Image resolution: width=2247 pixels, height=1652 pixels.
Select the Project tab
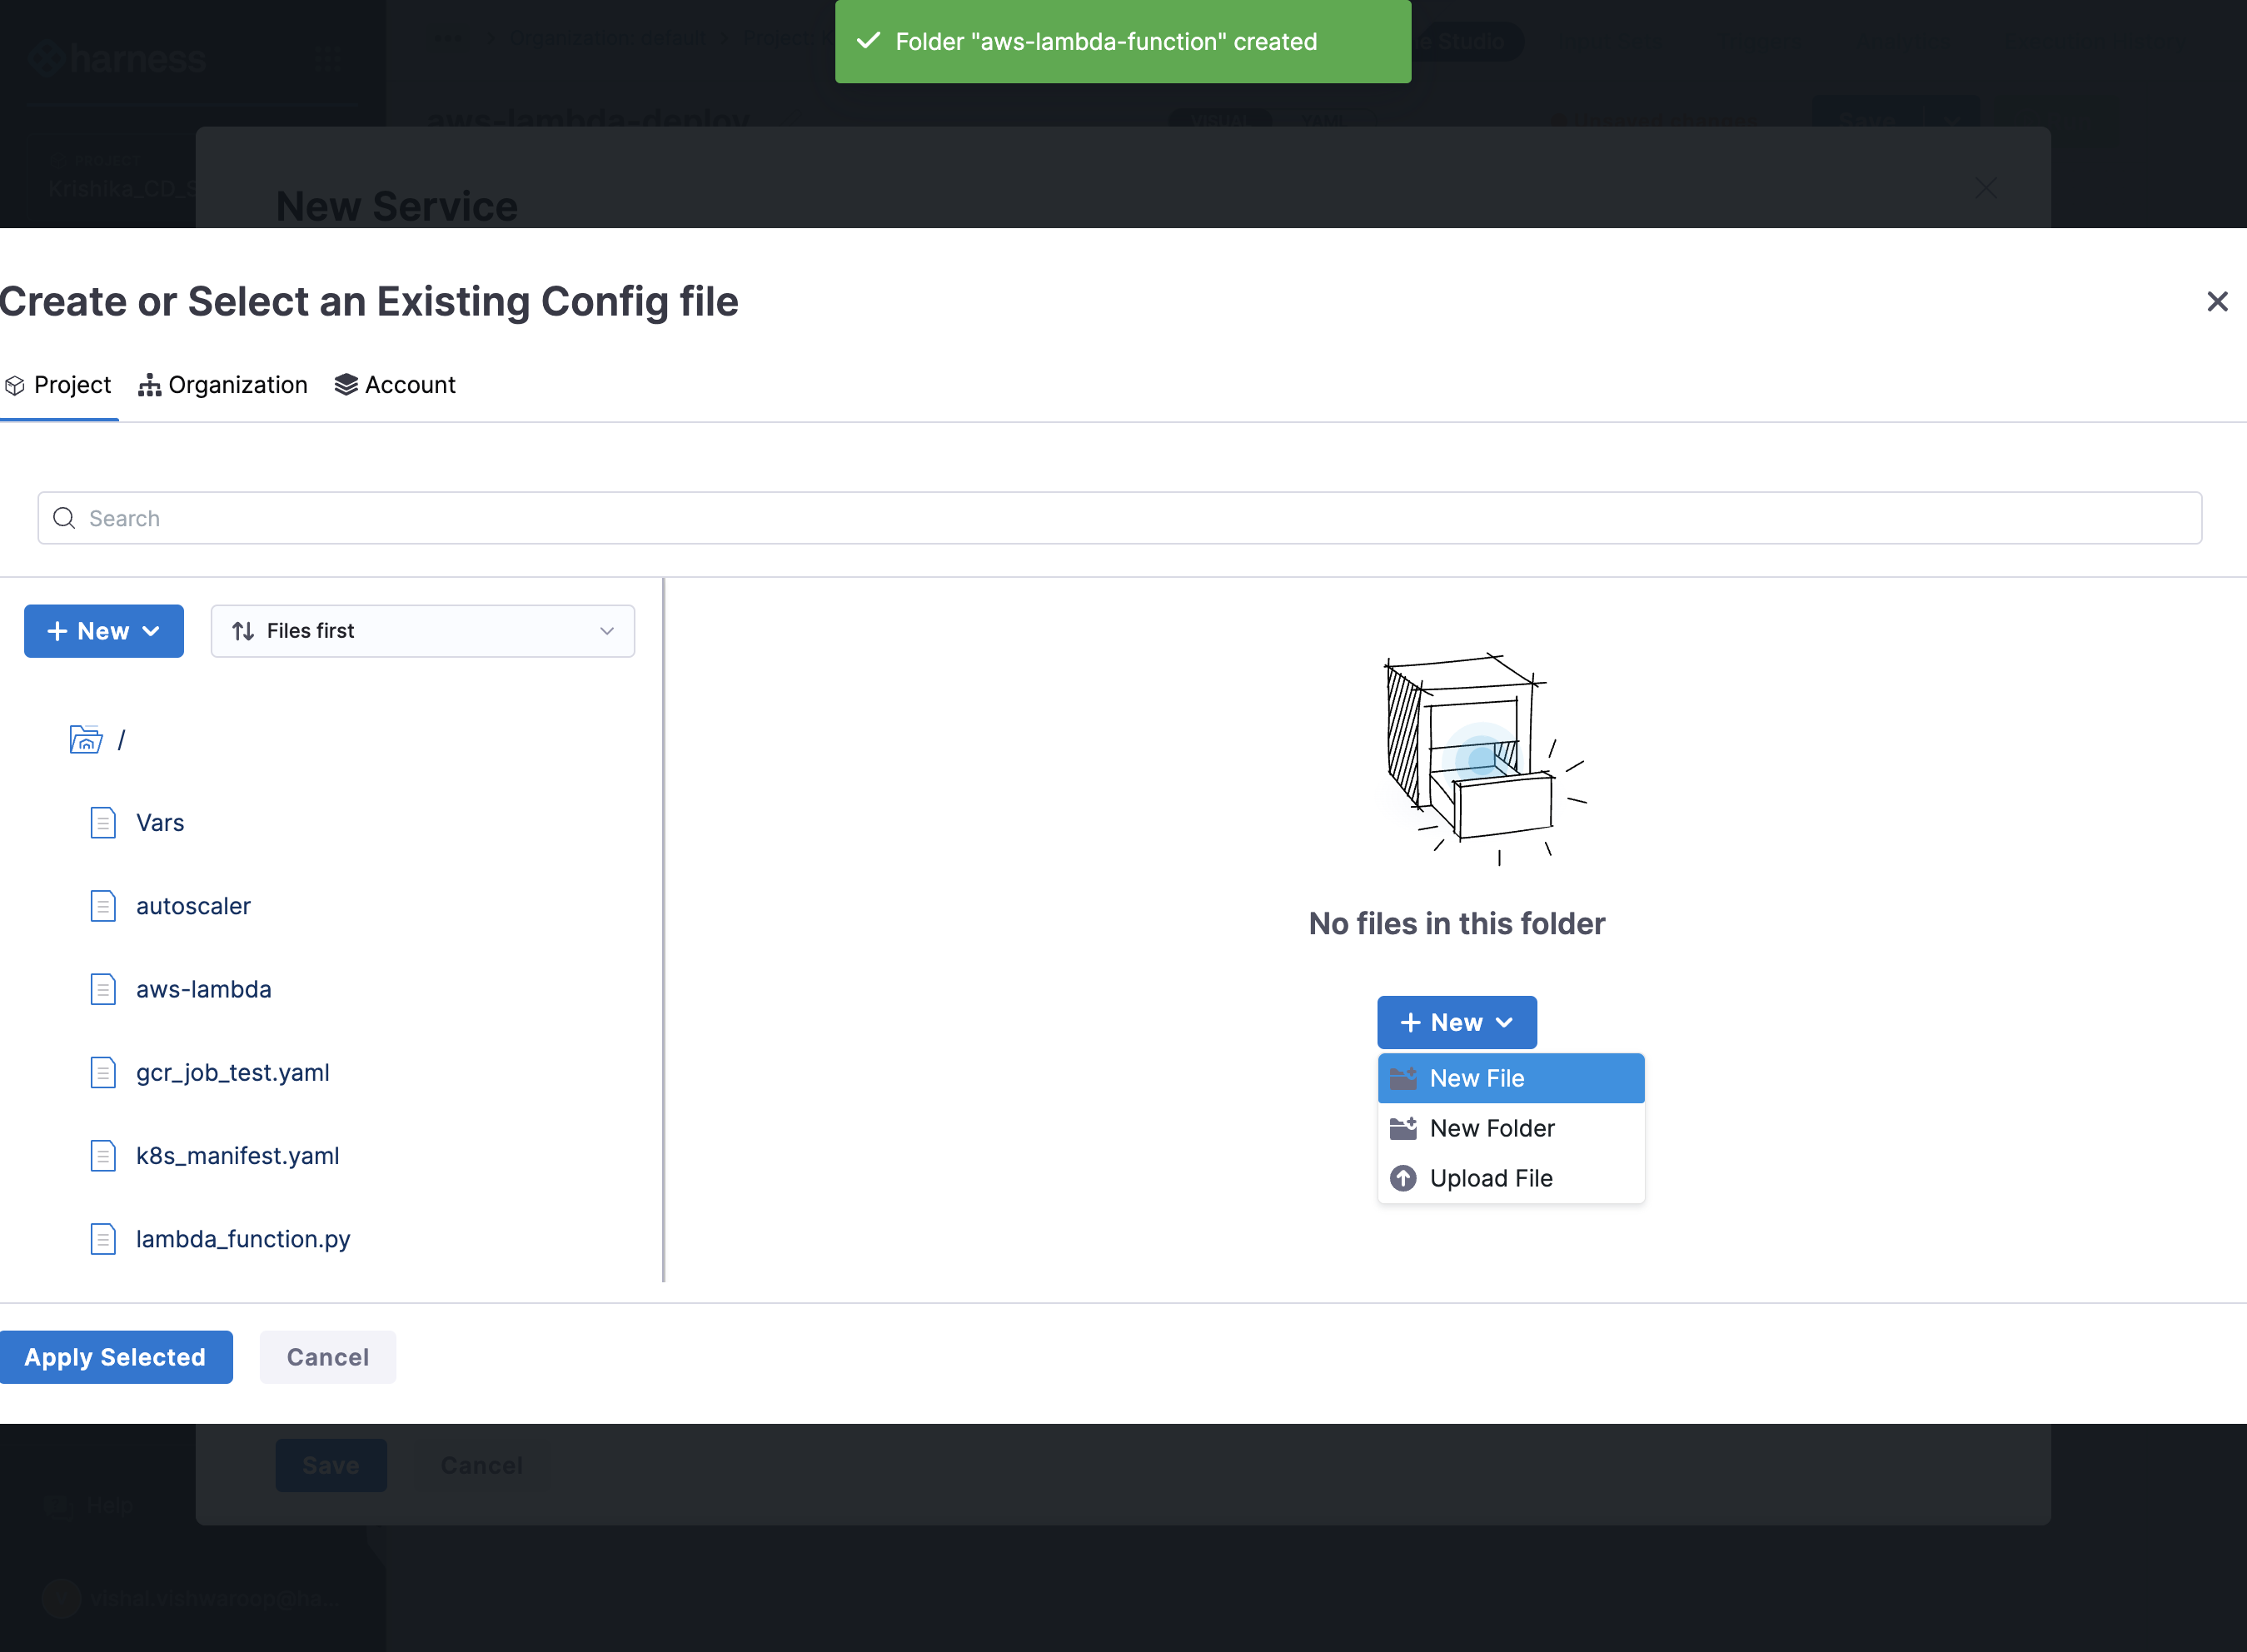click(58, 385)
